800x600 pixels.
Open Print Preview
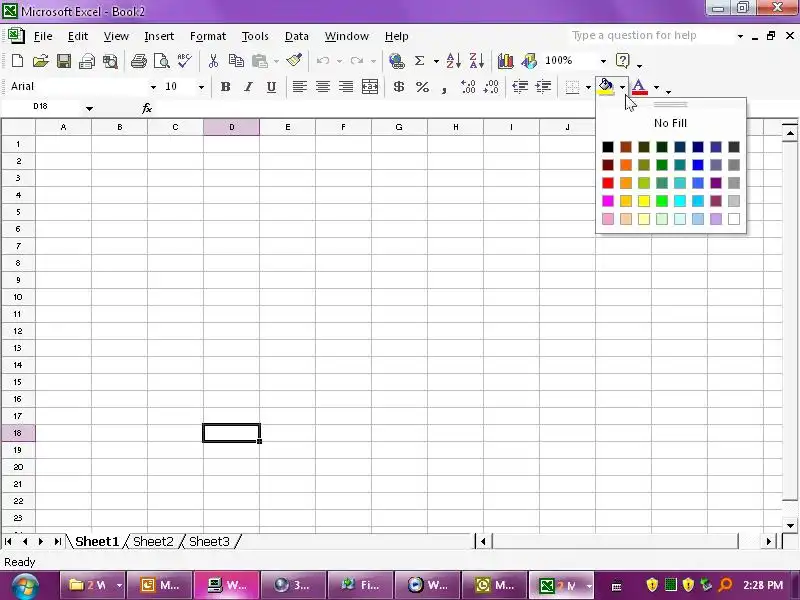[x=162, y=61]
